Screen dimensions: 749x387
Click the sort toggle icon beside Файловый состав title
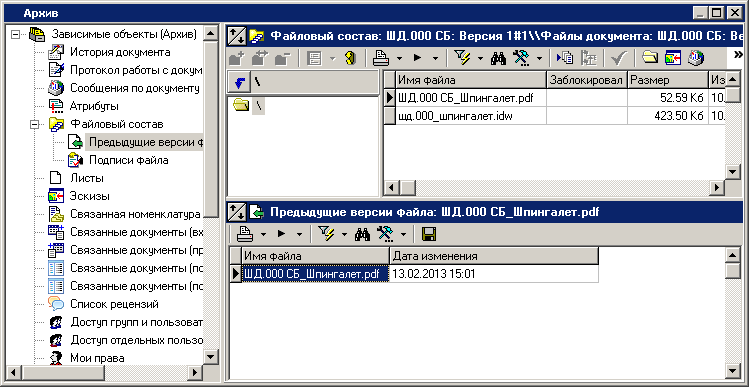(237, 35)
